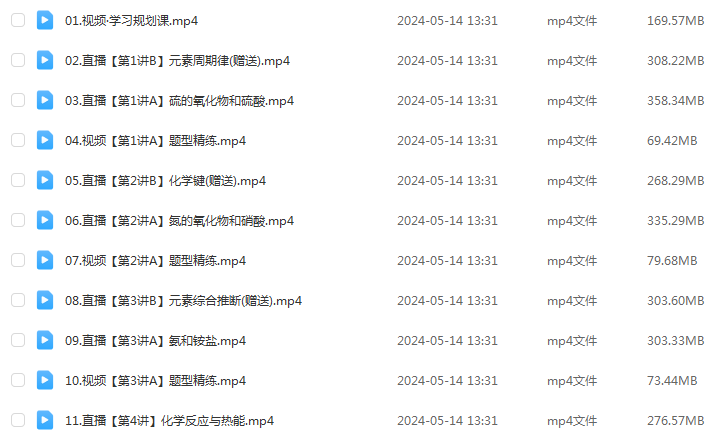Viewport: 723px width, 438px height.
Task: Tick checkbox for 07.视频【第2讲A】题型精练.mp4
Action: tap(18, 260)
